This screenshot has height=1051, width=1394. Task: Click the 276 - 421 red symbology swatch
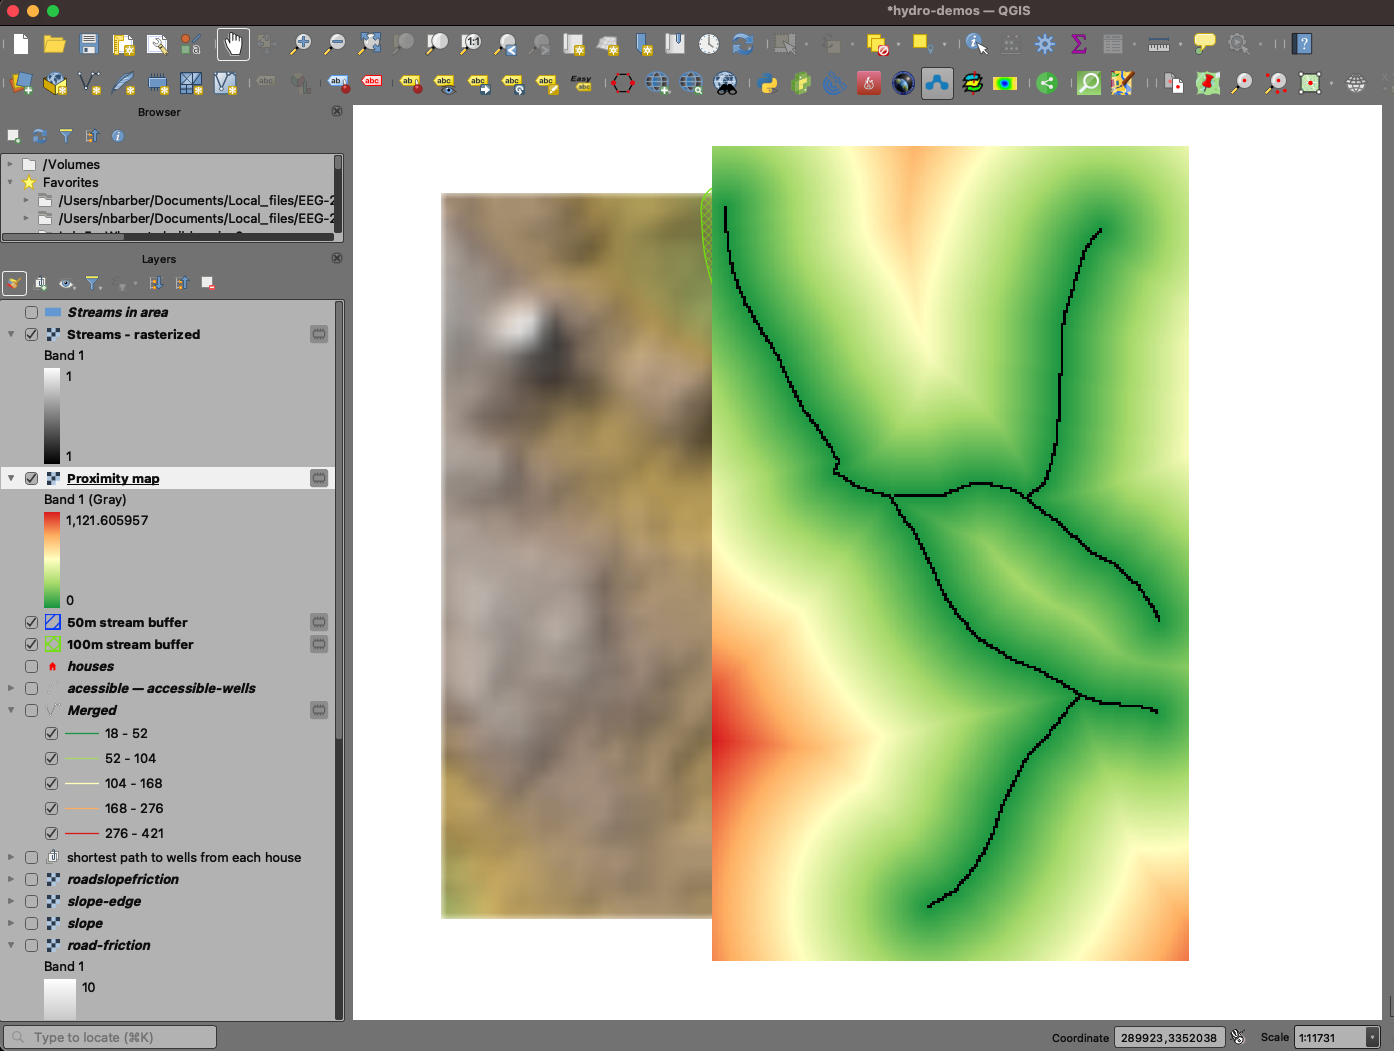tap(80, 833)
